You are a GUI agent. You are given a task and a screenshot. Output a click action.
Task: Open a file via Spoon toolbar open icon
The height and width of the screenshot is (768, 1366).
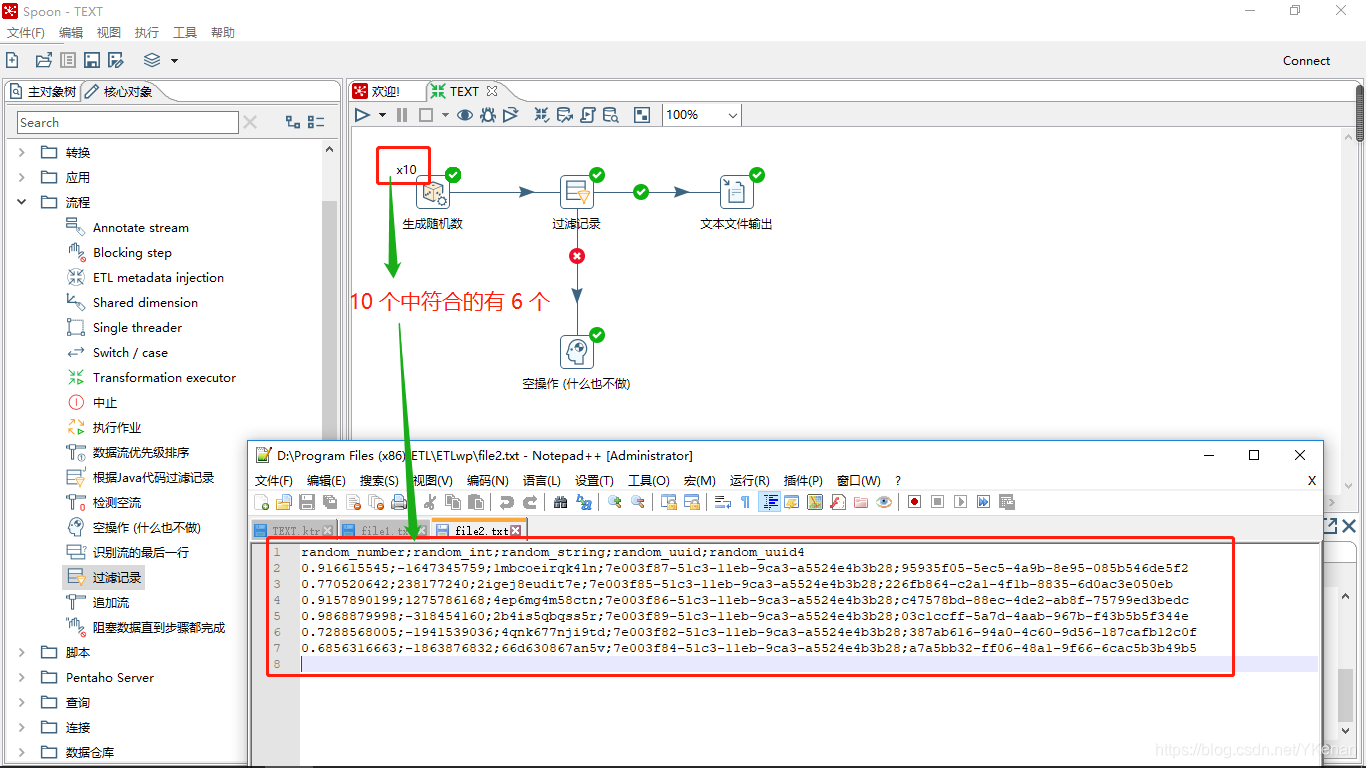pos(43,60)
